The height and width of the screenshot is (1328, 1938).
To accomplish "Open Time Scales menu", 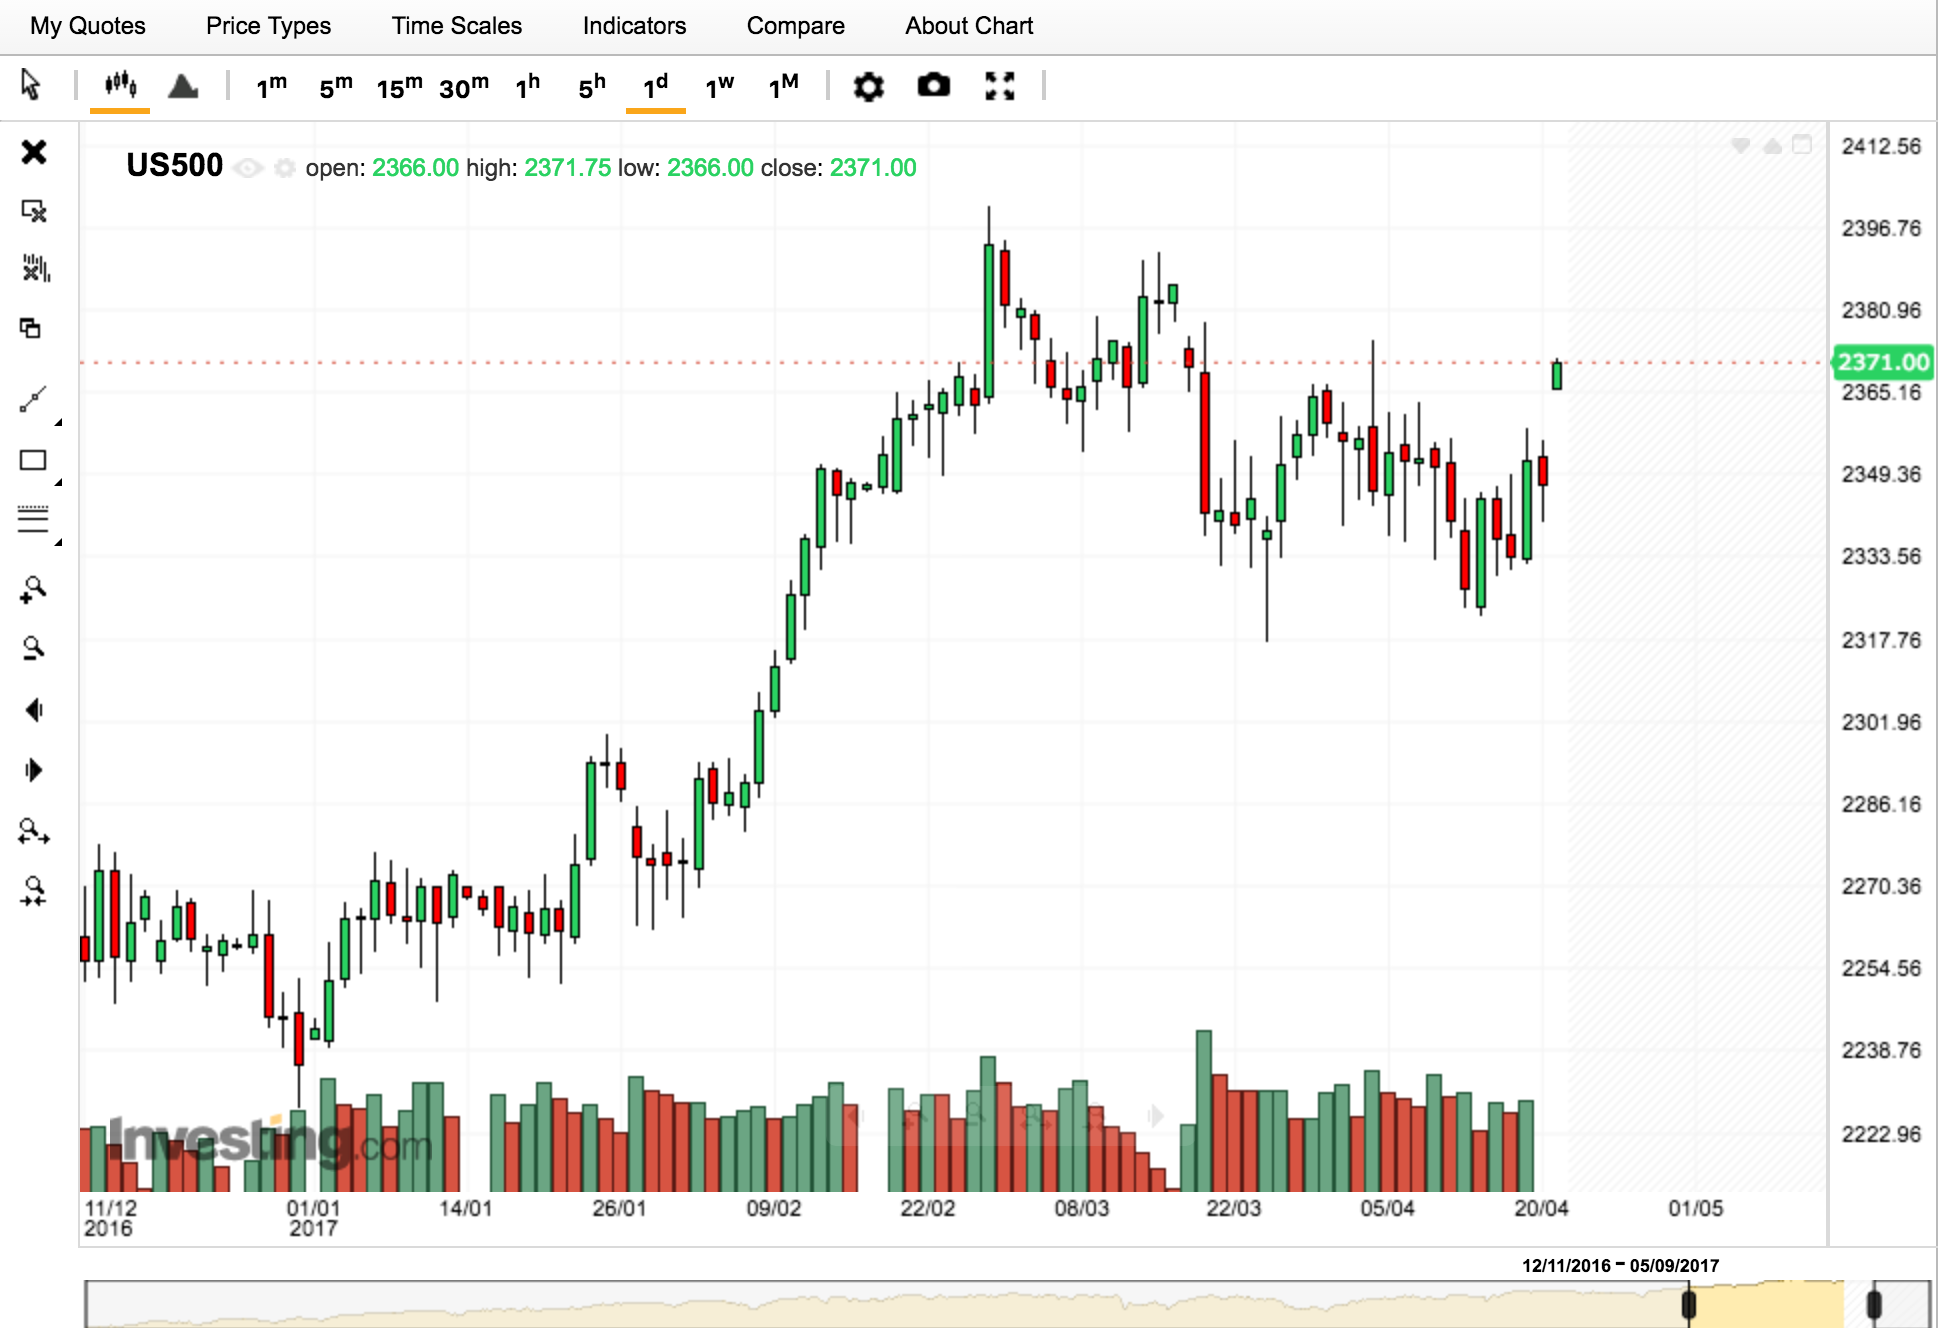I will click(x=457, y=26).
